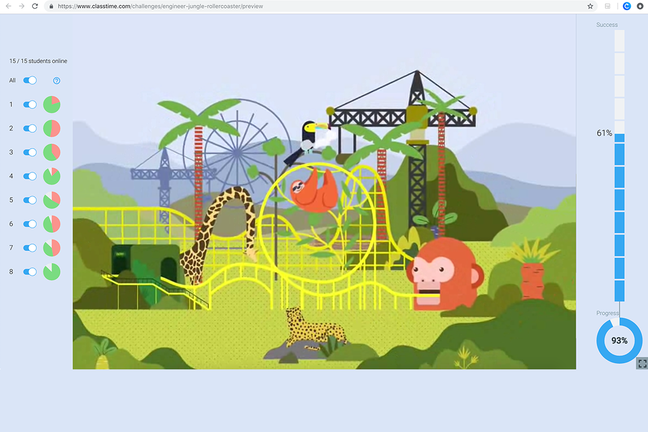Turn off the question 5 switch
Viewport: 648px width, 432px height.
pos(30,200)
